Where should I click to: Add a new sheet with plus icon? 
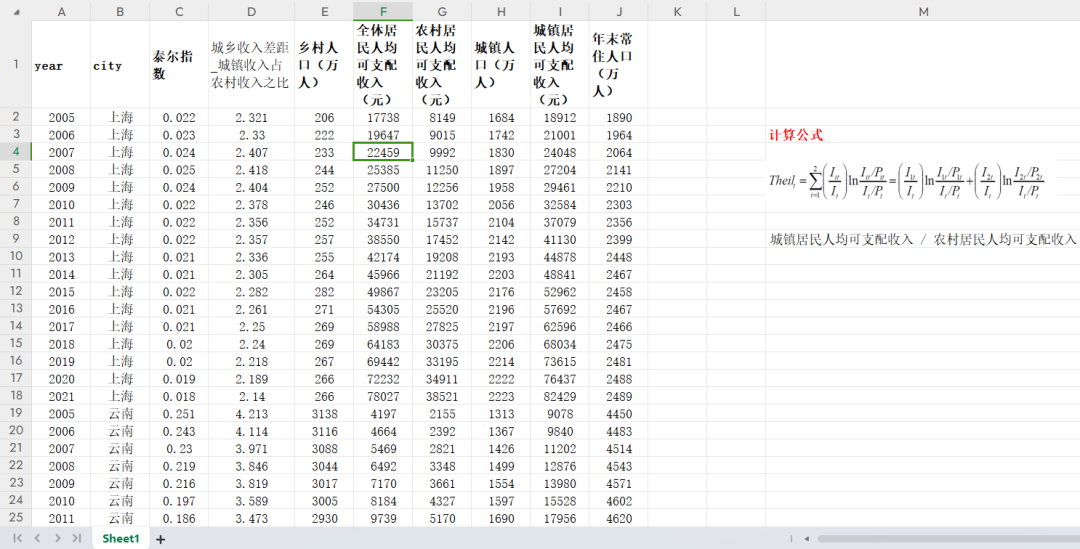pyautogui.click(x=160, y=539)
